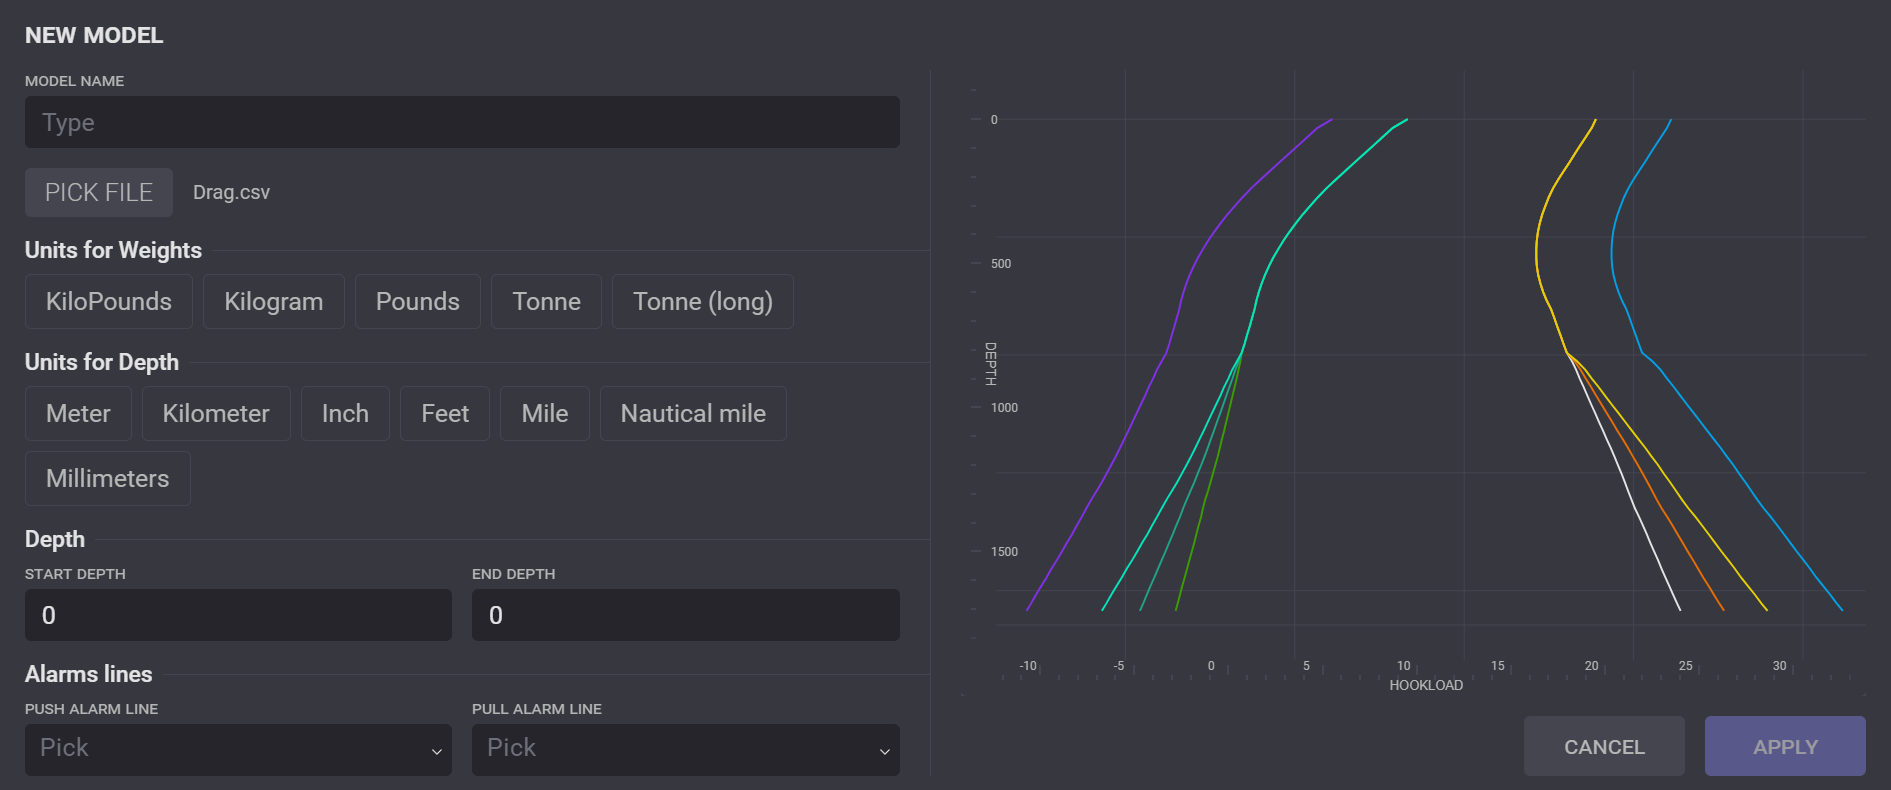Select Pounds for weight units
Image resolution: width=1891 pixels, height=790 pixels.
pos(417,302)
